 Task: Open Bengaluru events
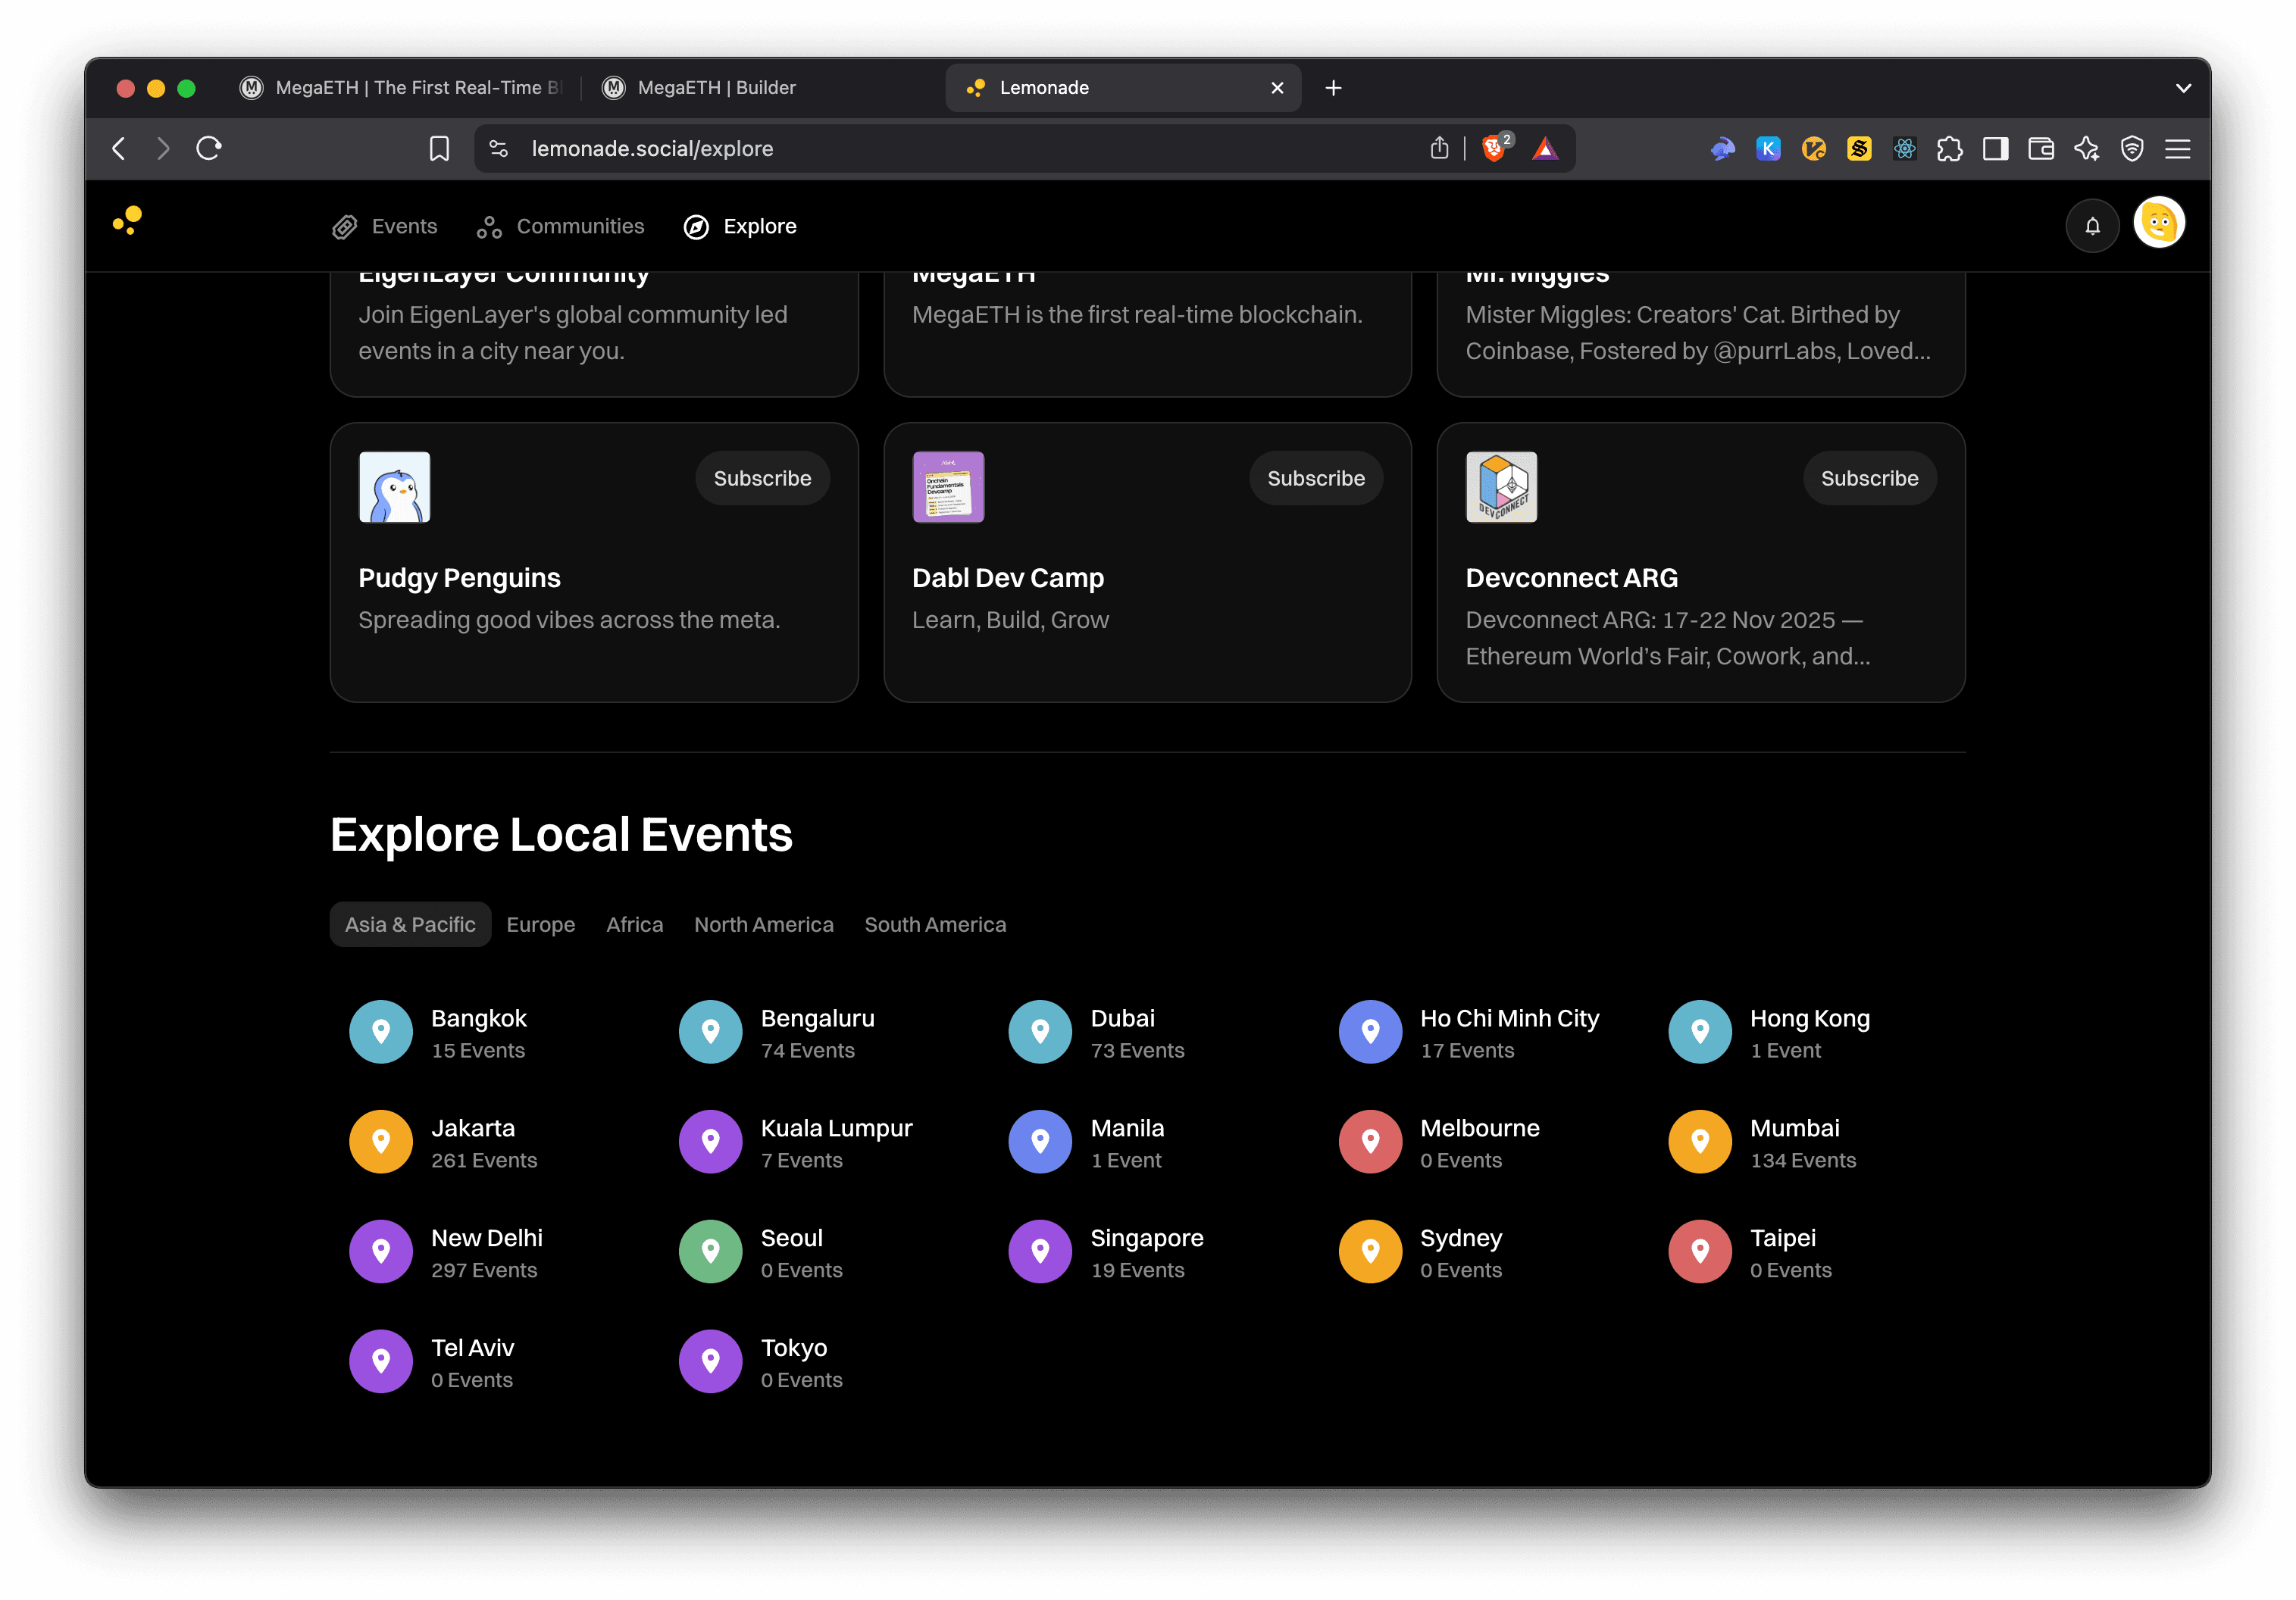tap(776, 1032)
